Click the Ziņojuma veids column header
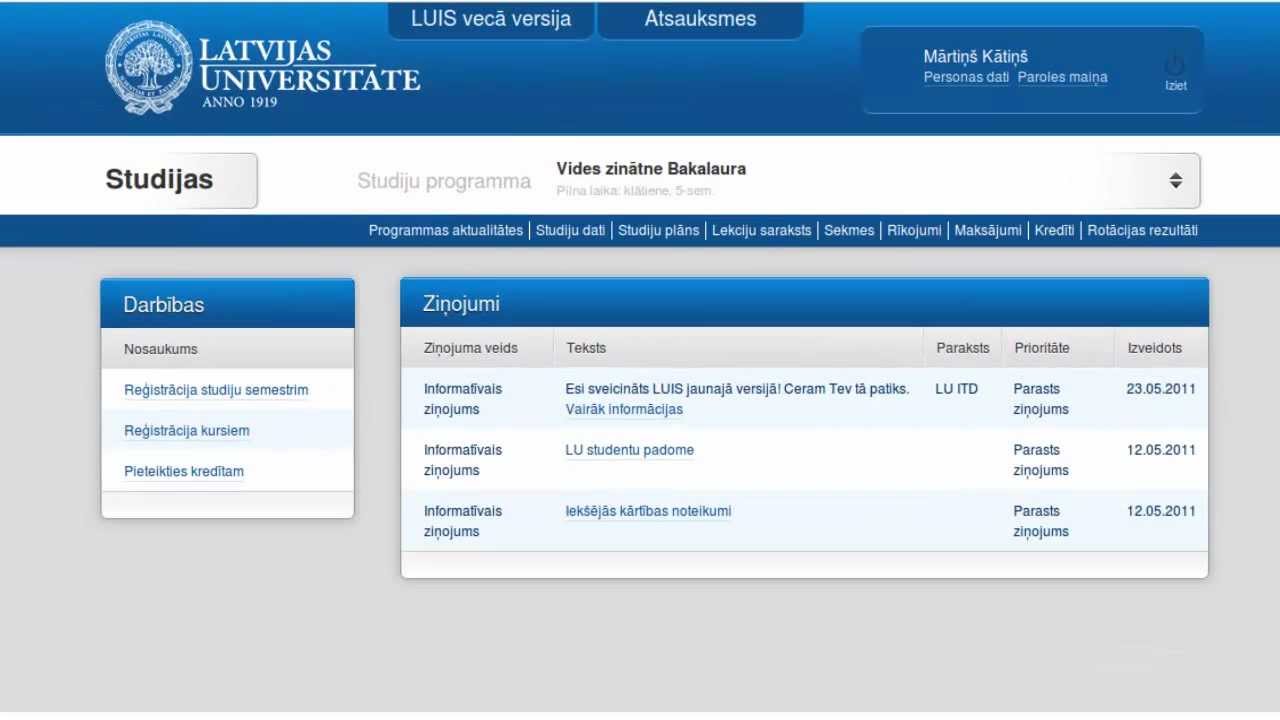 471,348
